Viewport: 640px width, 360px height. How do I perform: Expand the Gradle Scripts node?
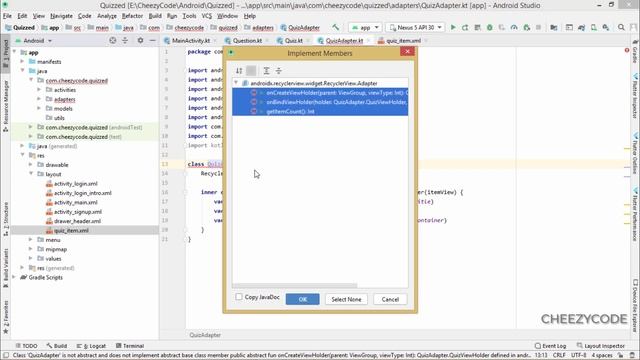14,277
